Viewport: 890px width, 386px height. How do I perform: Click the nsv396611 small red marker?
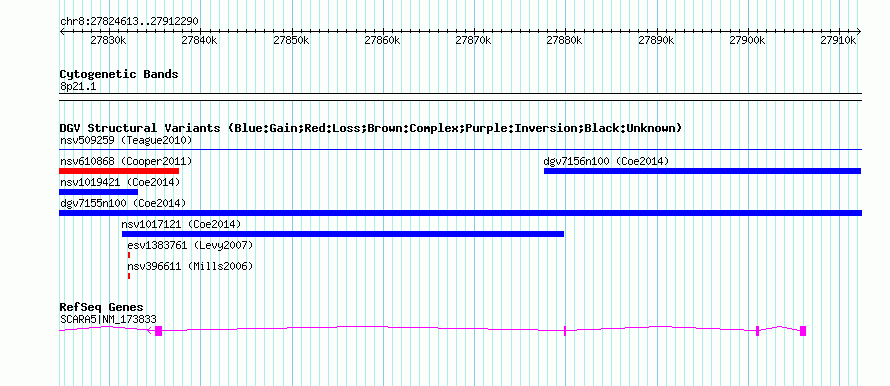[129, 276]
